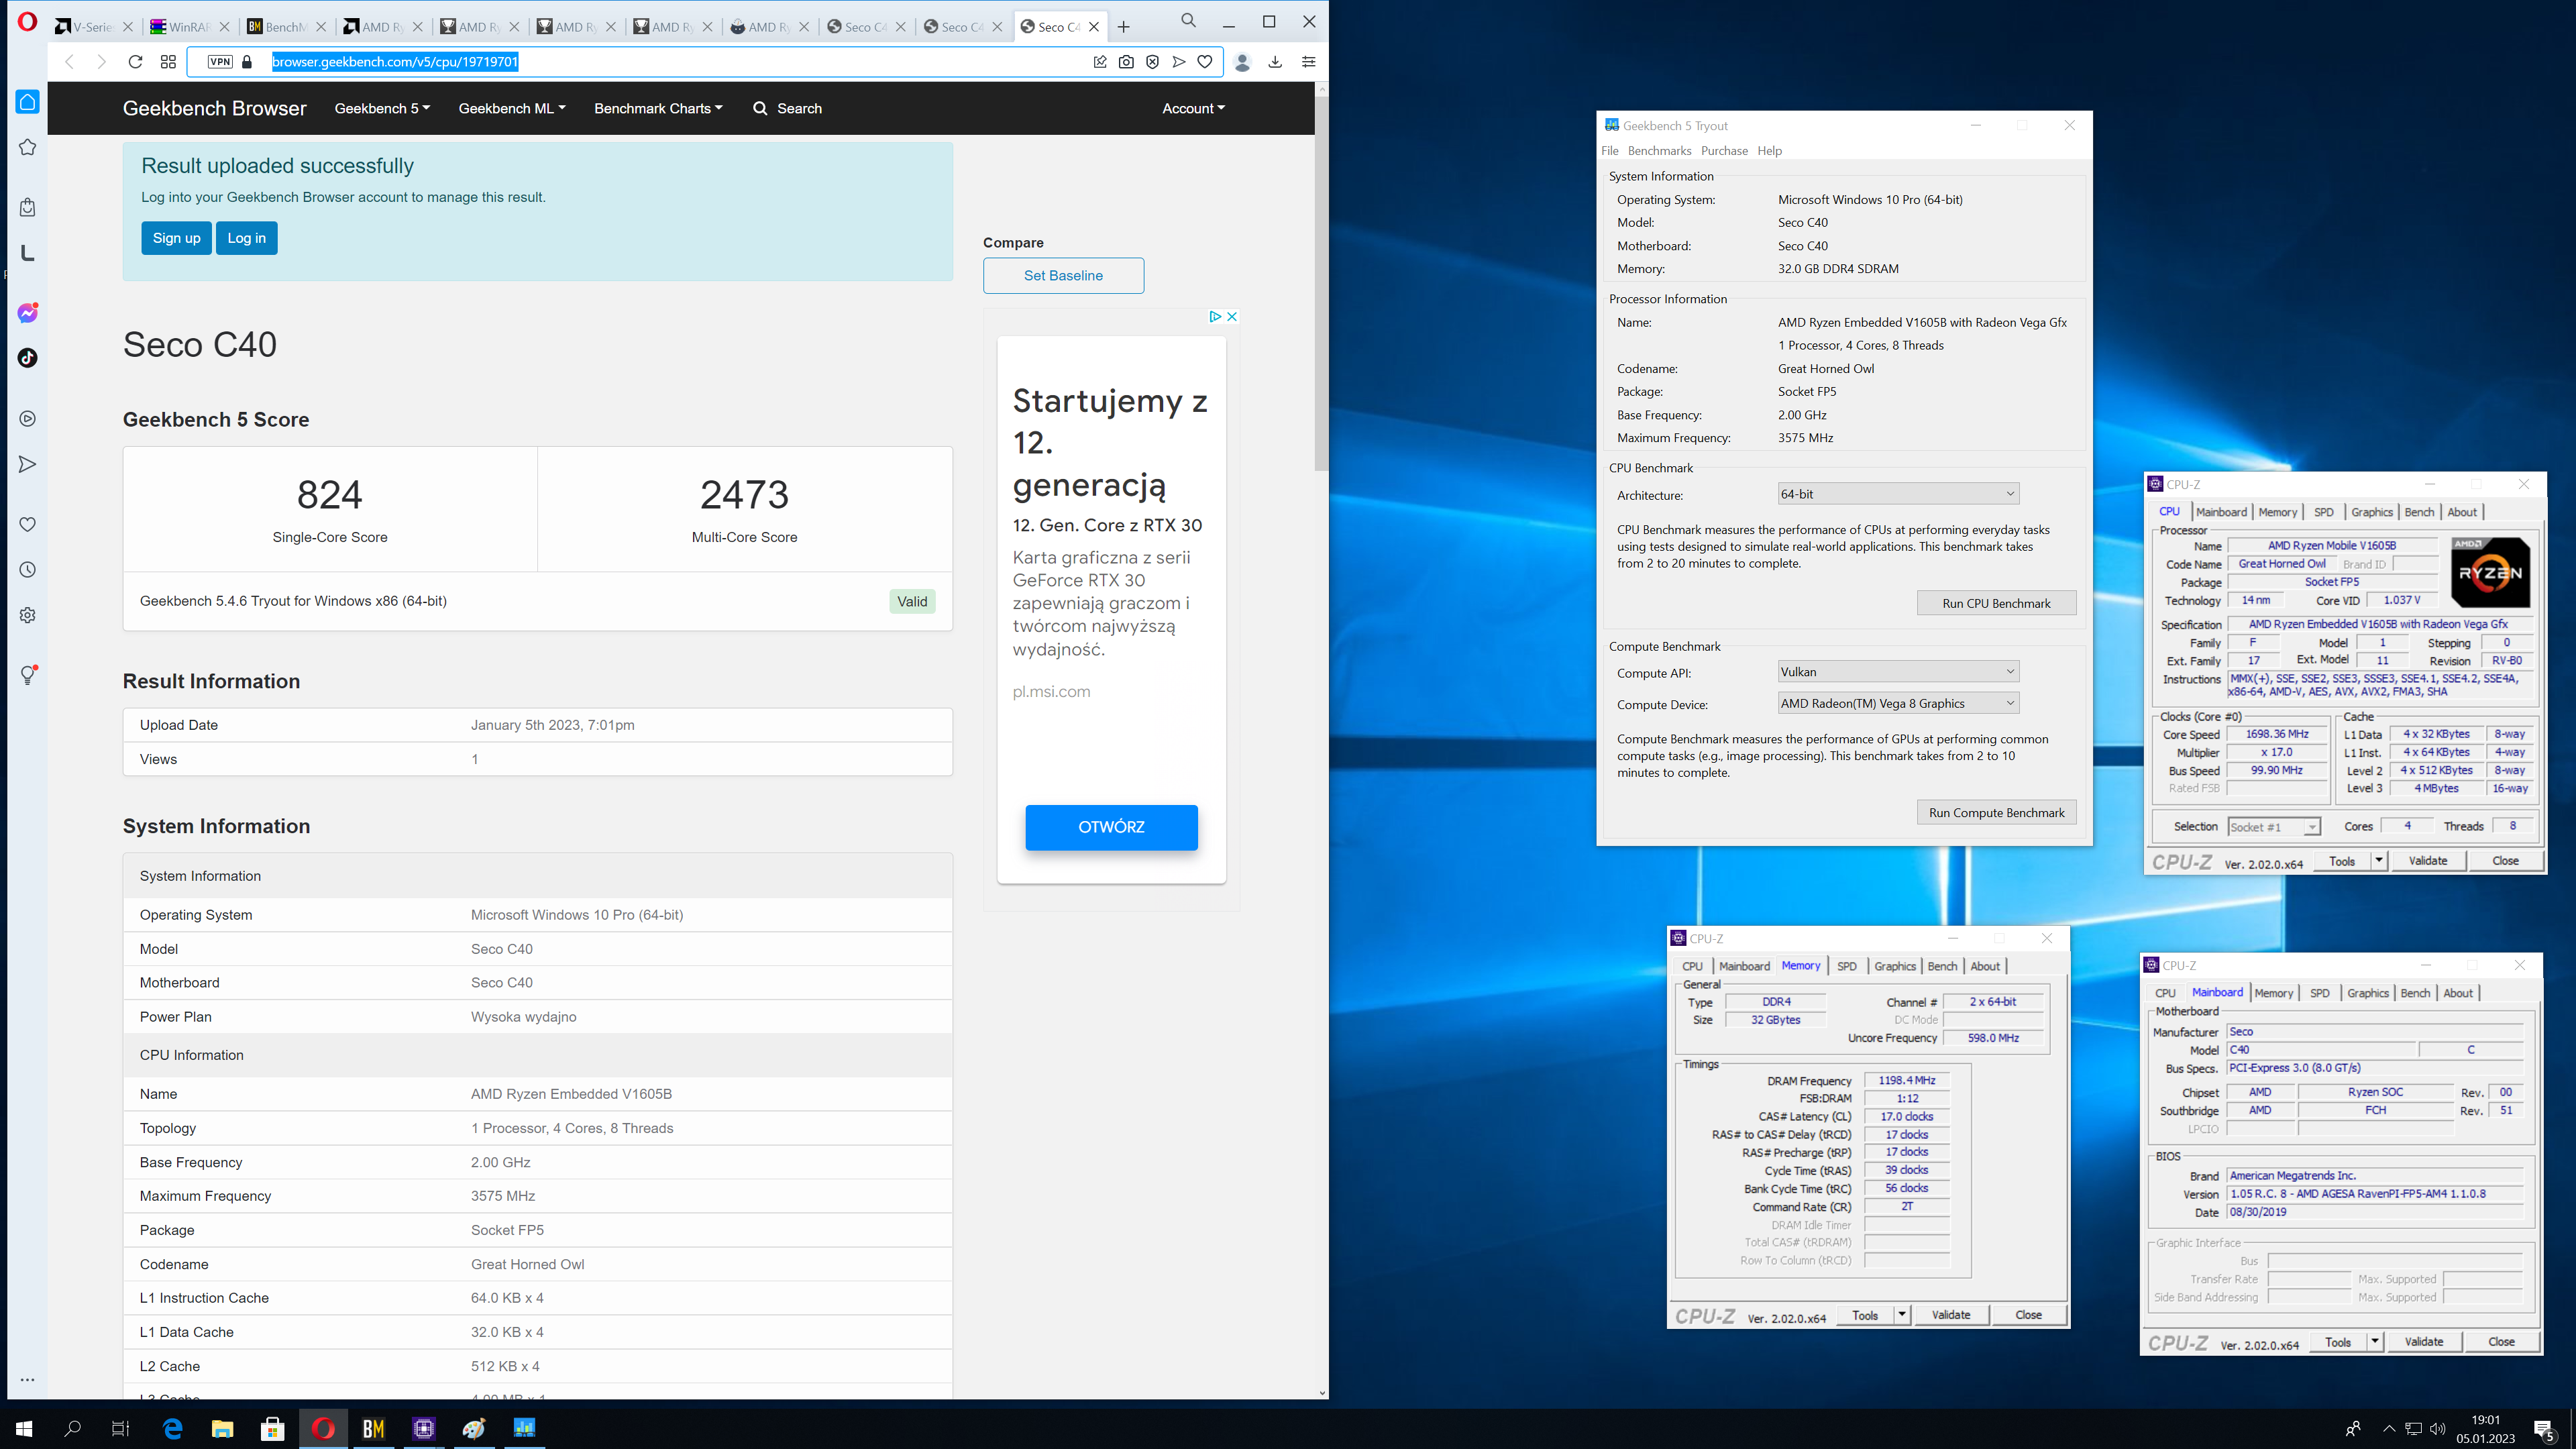
Task: Expand the Account dropdown
Action: (x=1193, y=108)
